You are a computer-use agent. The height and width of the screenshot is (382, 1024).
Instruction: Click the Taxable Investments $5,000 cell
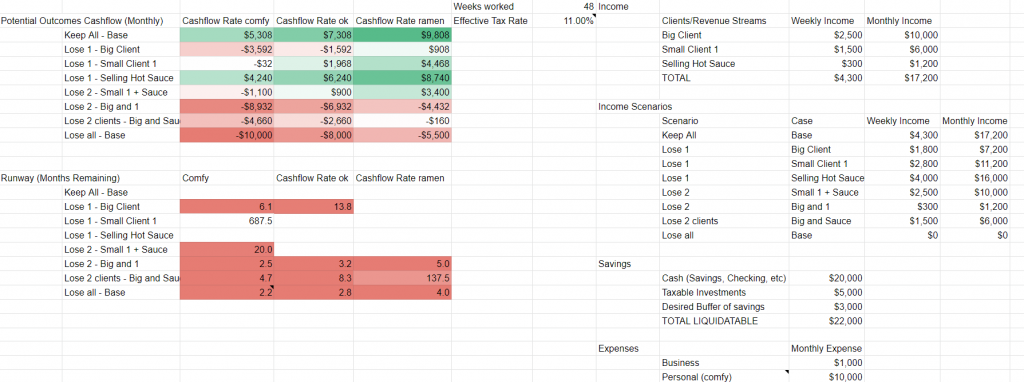click(x=827, y=293)
